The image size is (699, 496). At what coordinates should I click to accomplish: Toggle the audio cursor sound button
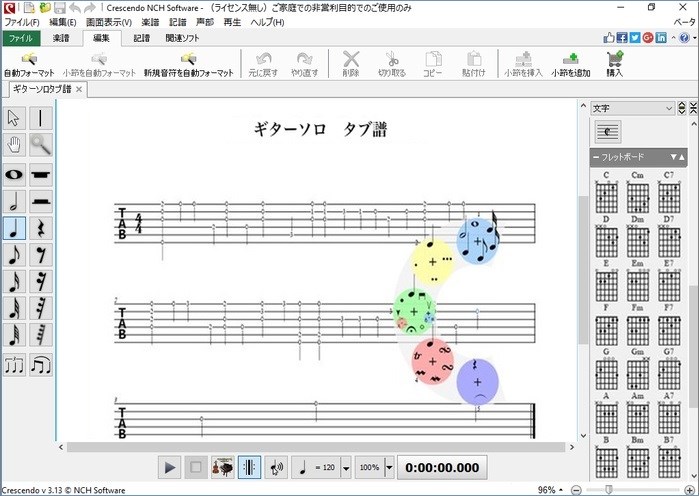coord(276,467)
